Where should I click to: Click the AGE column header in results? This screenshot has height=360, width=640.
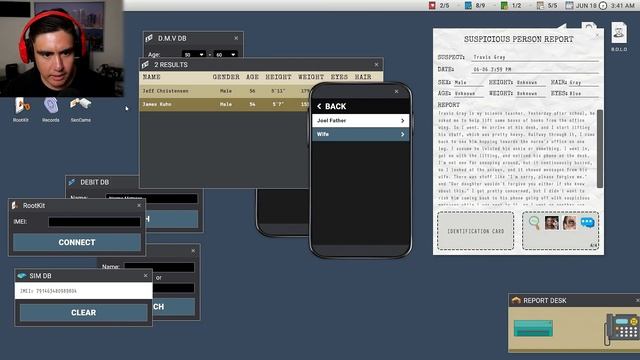[x=252, y=77]
